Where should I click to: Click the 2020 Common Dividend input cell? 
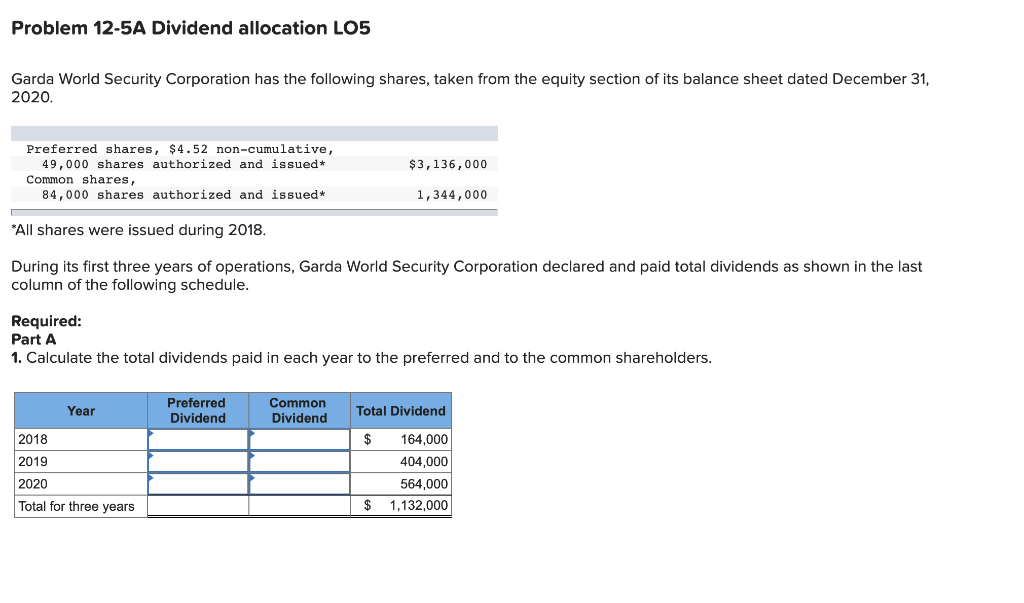299,484
